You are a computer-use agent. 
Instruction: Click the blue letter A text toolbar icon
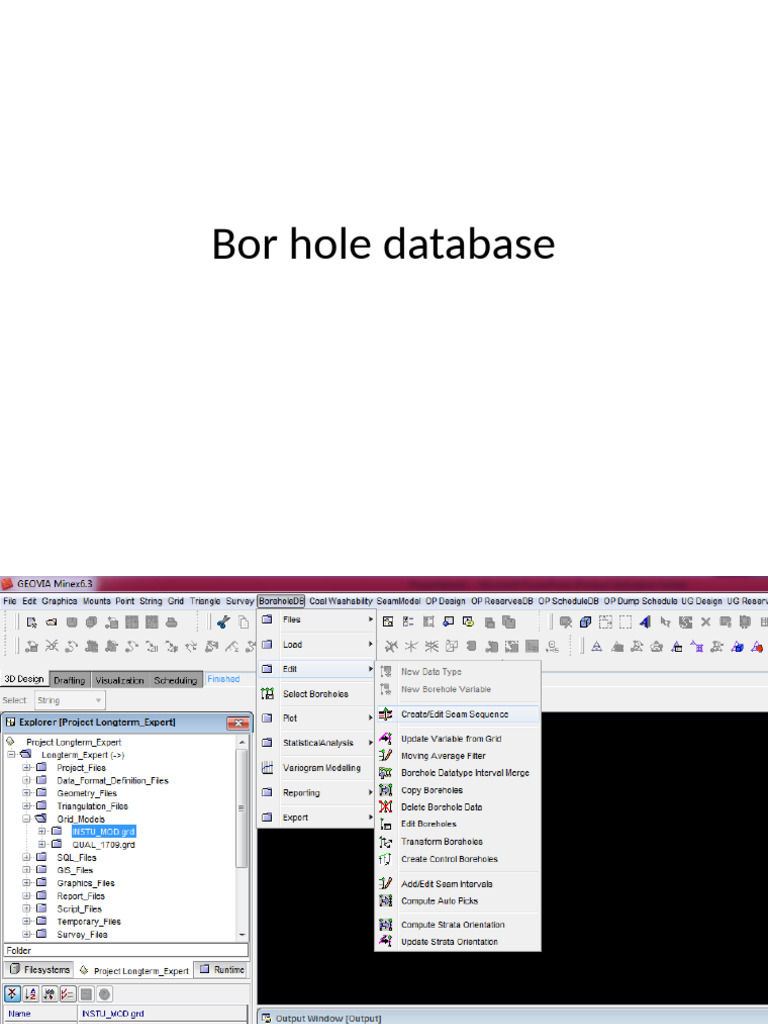click(645, 622)
